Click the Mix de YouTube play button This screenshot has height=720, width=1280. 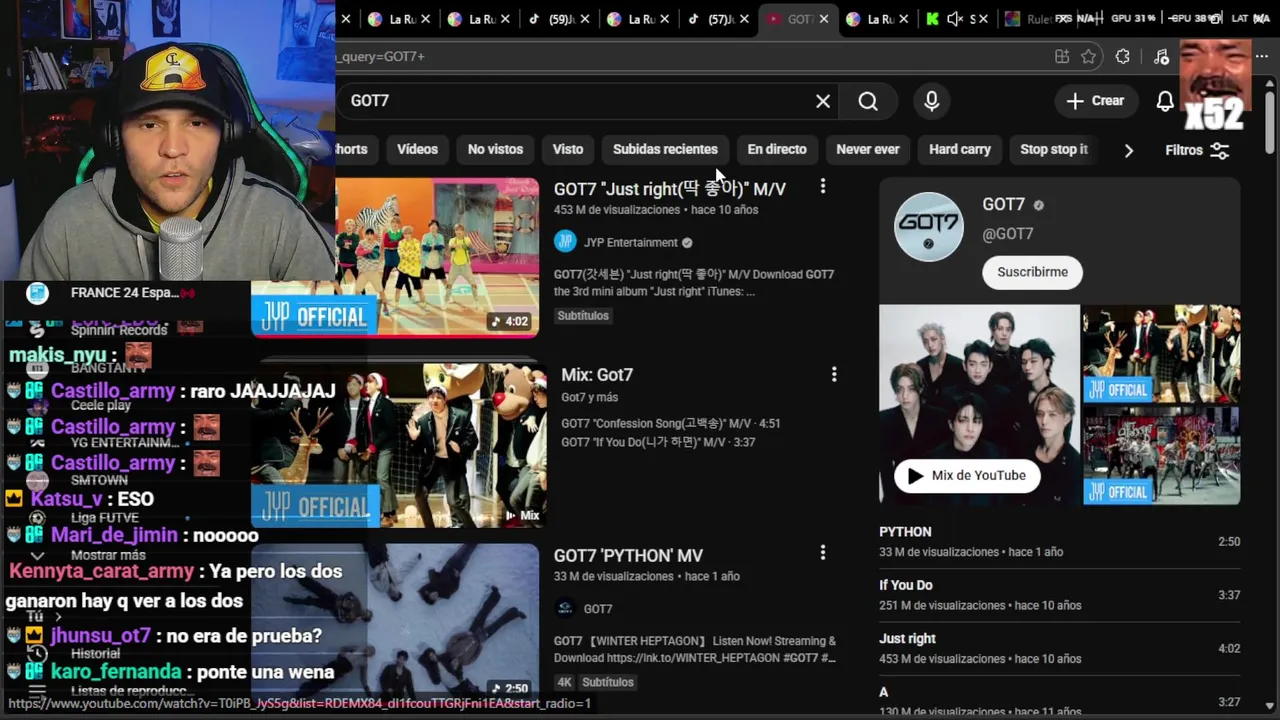click(967, 476)
